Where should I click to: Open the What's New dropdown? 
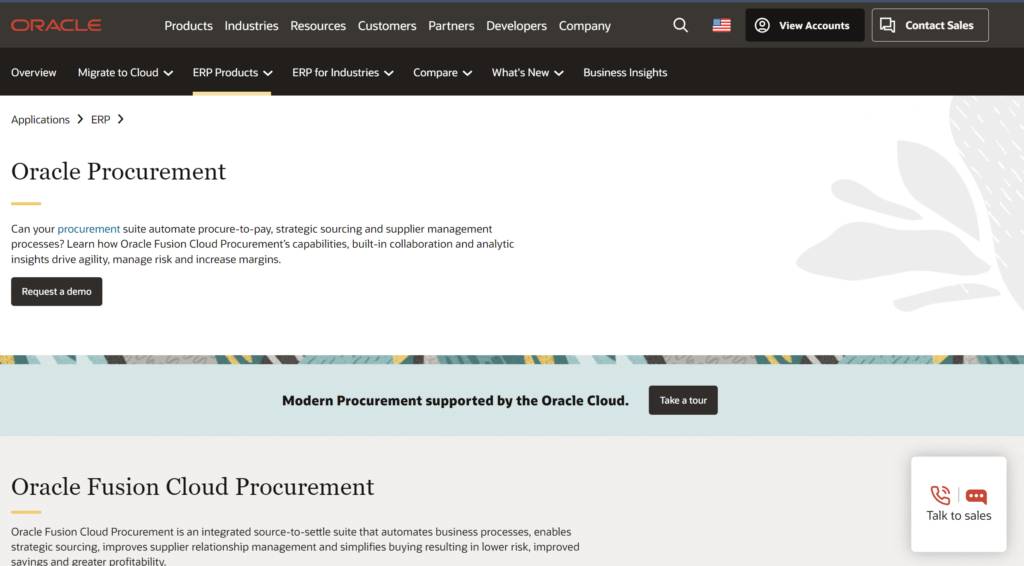[x=527, y=73]
